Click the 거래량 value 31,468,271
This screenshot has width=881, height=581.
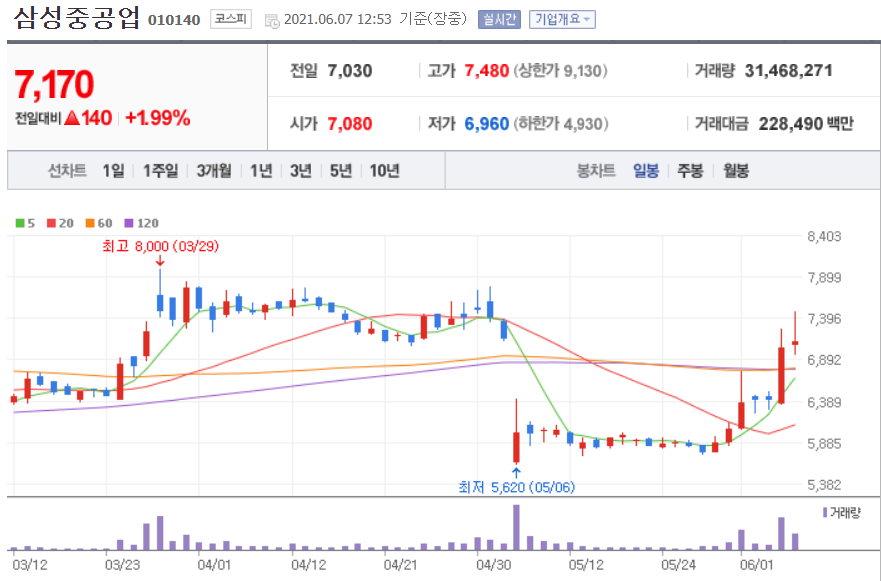coord(789,71)
